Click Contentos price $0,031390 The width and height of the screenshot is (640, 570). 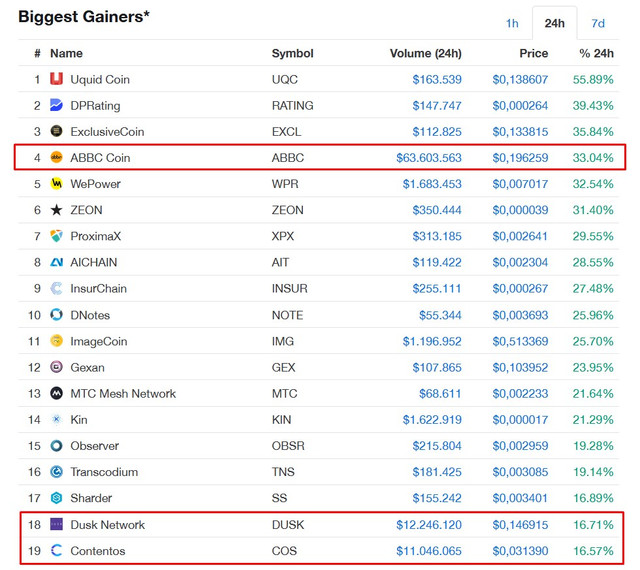tap(520, 551)
